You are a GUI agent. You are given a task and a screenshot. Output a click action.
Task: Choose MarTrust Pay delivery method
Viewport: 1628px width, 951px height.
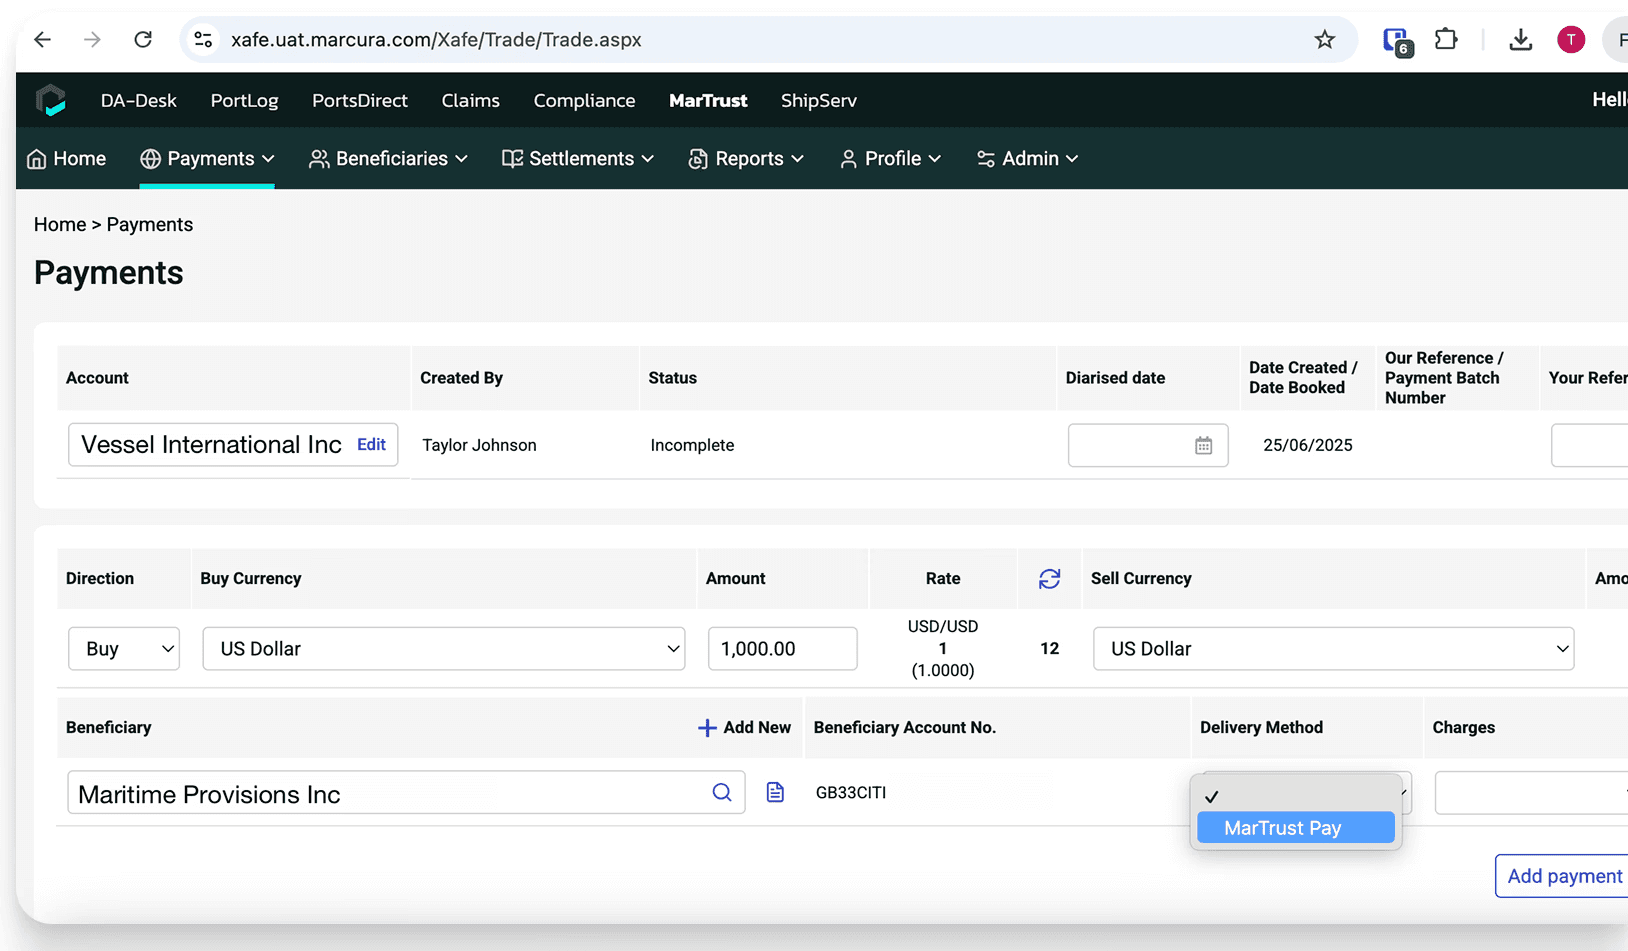pos(1296,828)
